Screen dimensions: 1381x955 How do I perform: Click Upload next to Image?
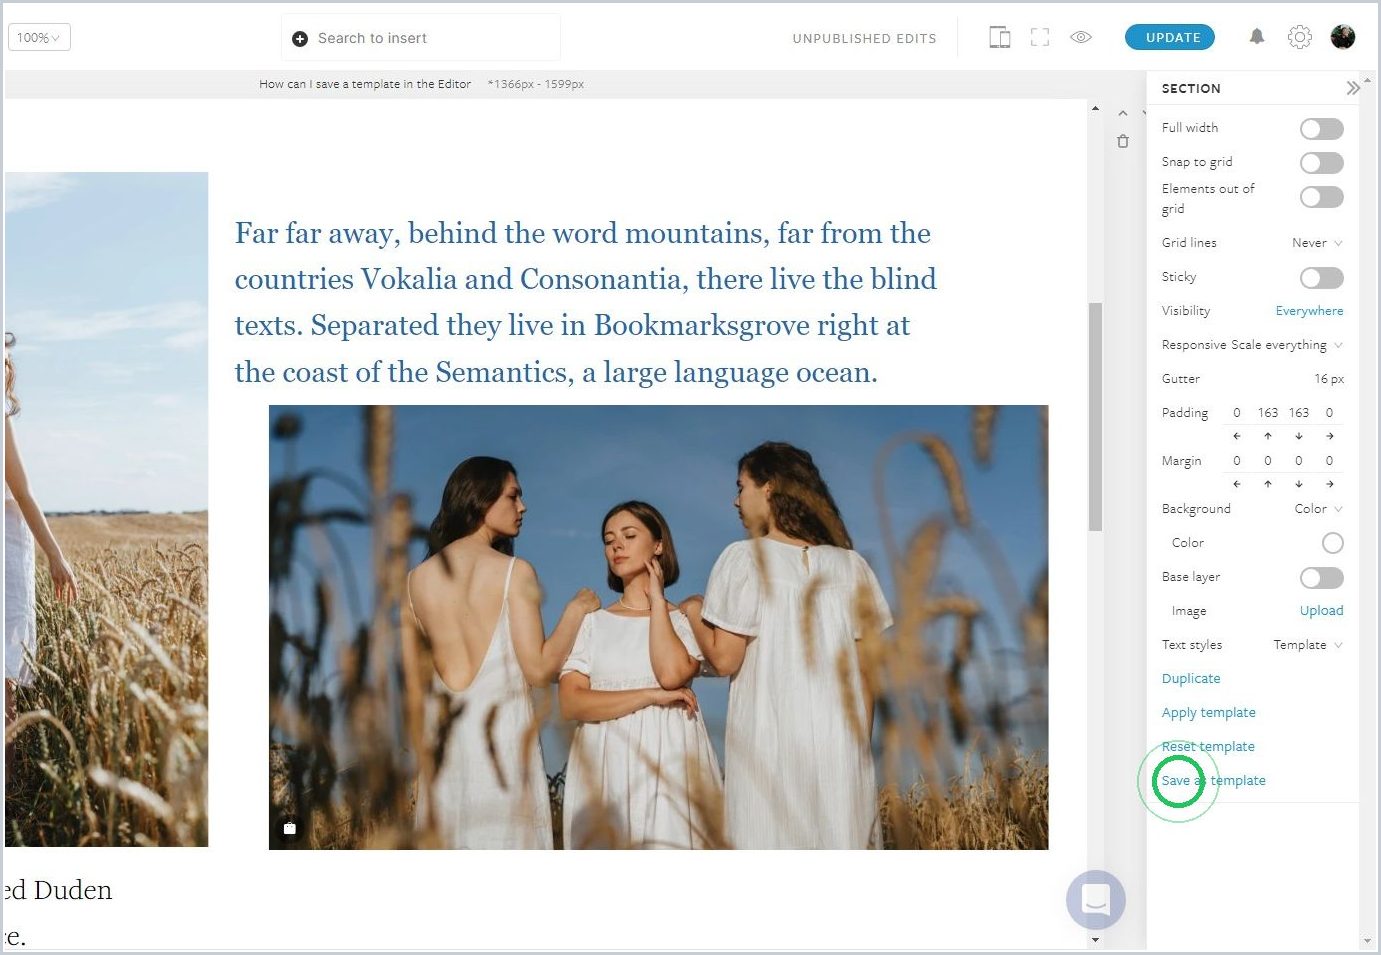pyautogui.click(x=1321, y=611)
